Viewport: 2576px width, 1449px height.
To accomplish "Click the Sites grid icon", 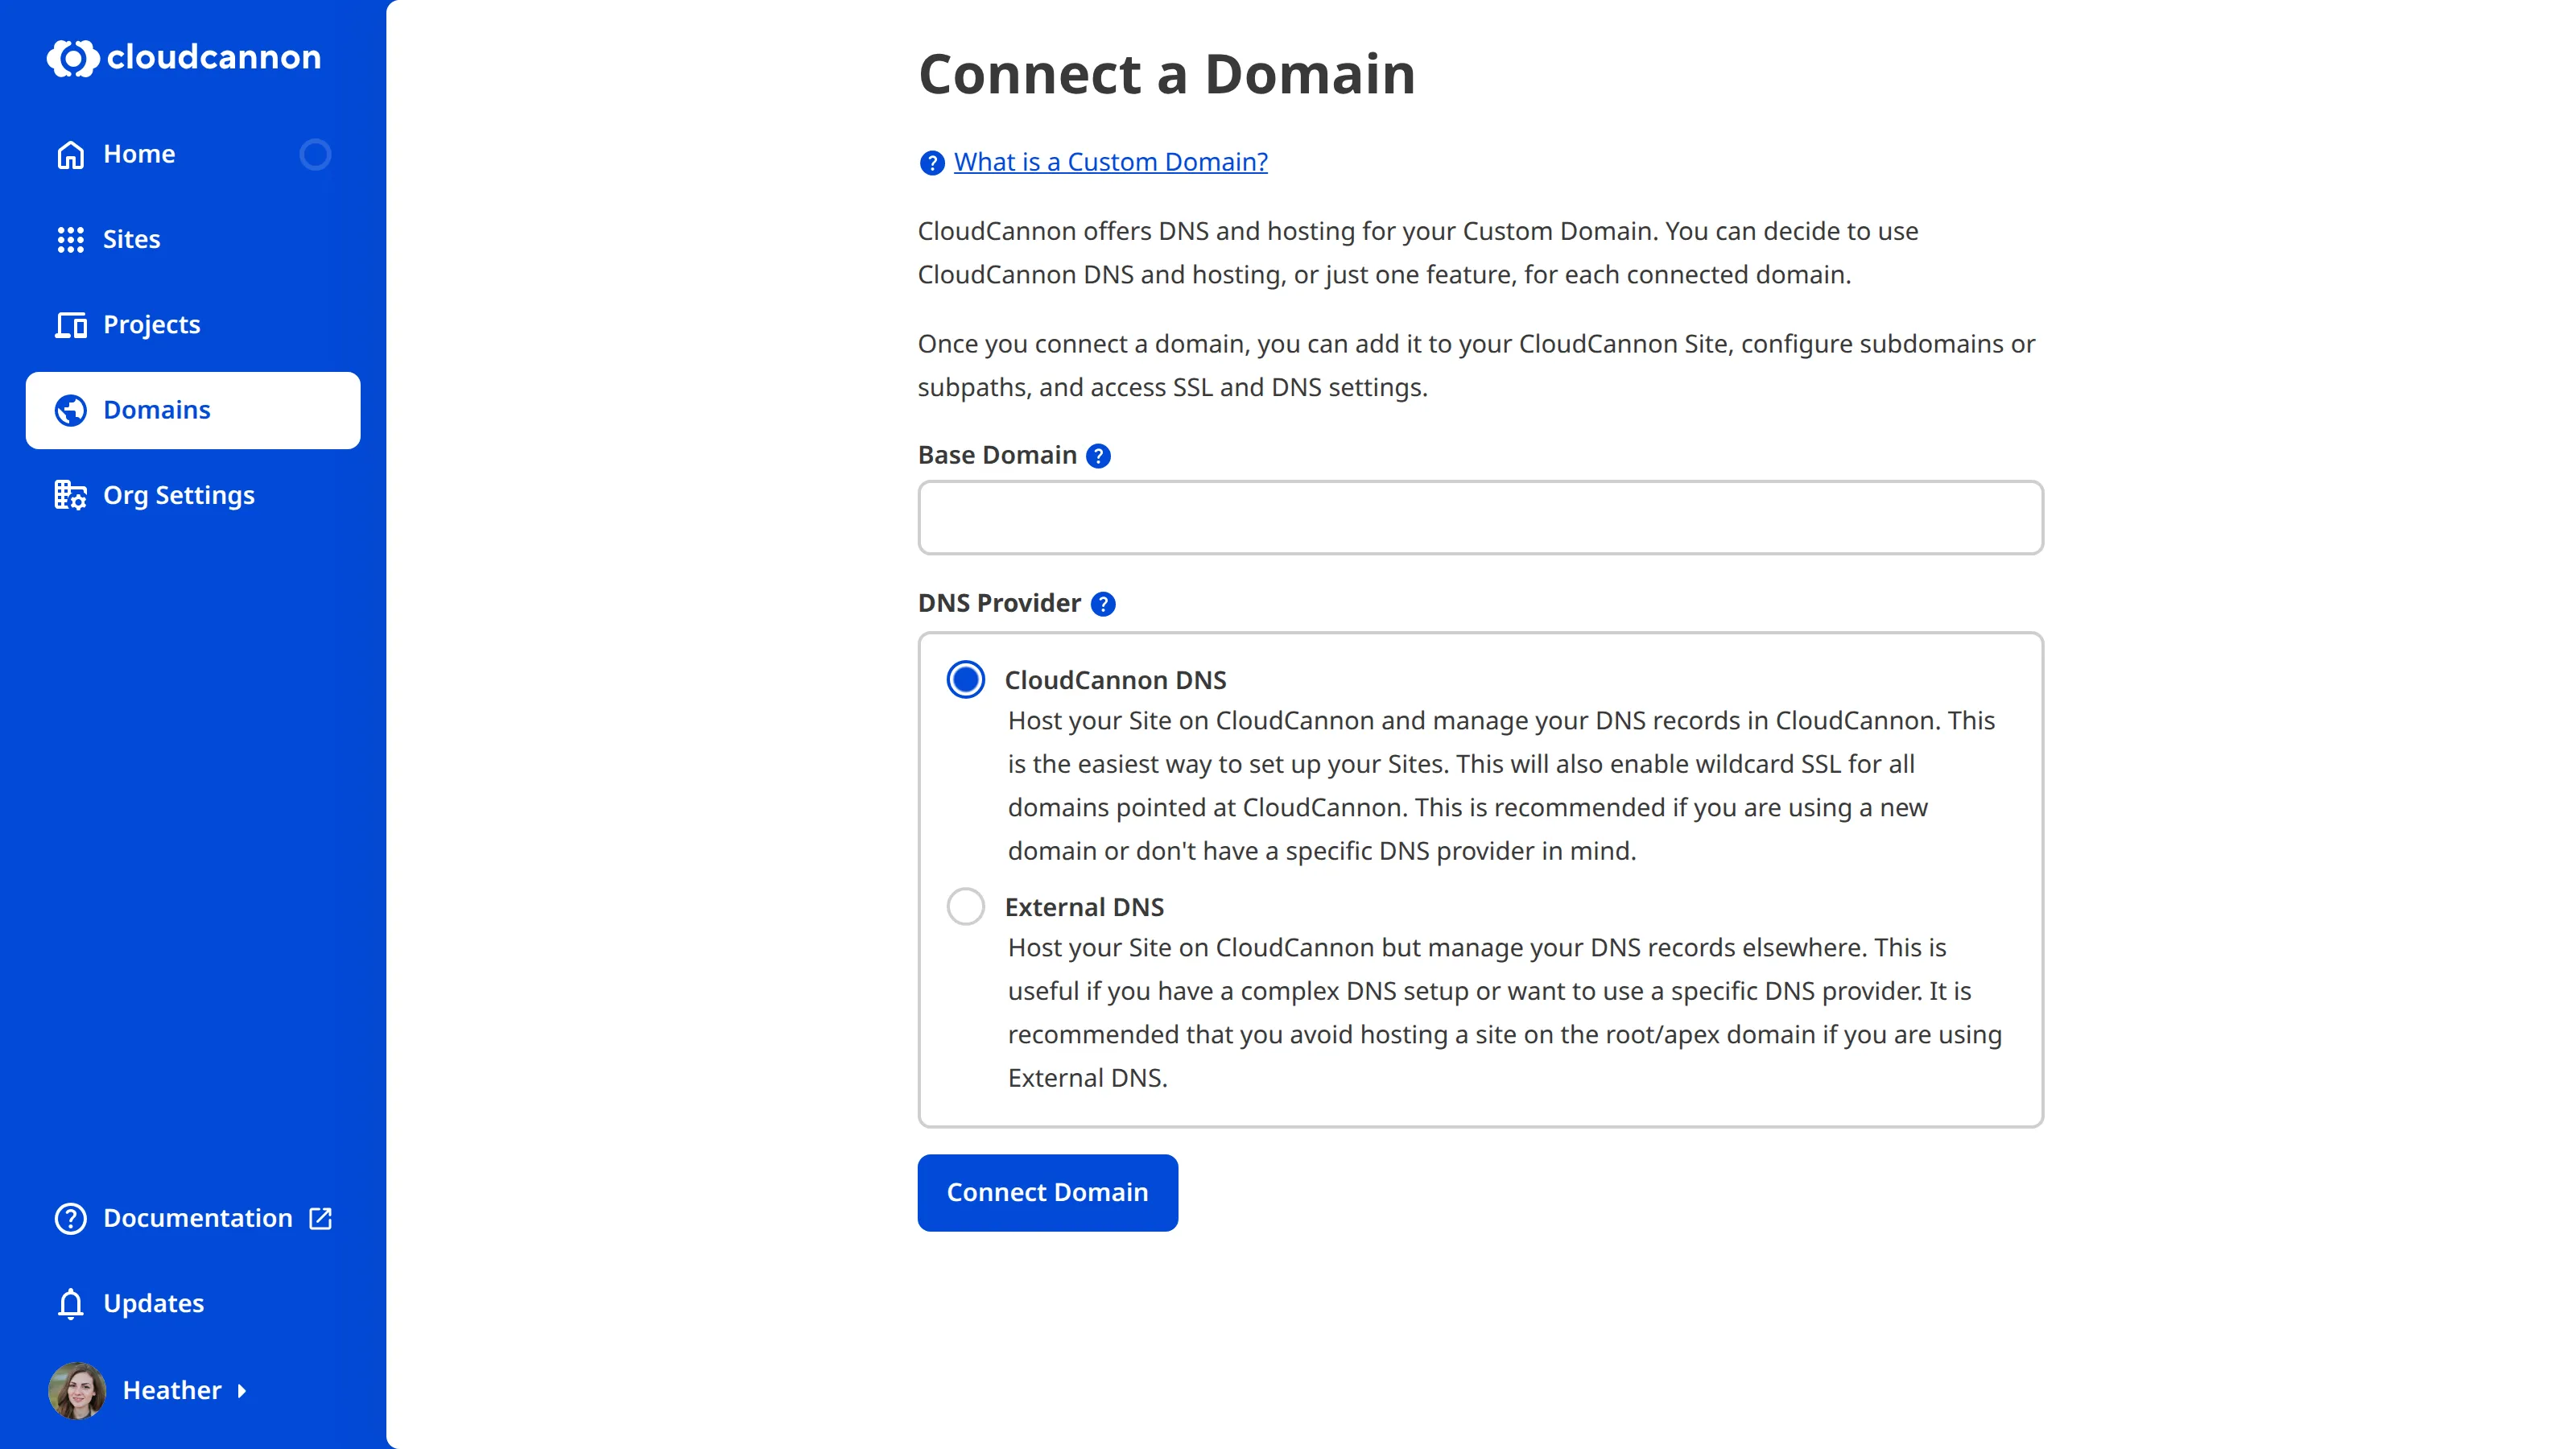I will point(70,240).
